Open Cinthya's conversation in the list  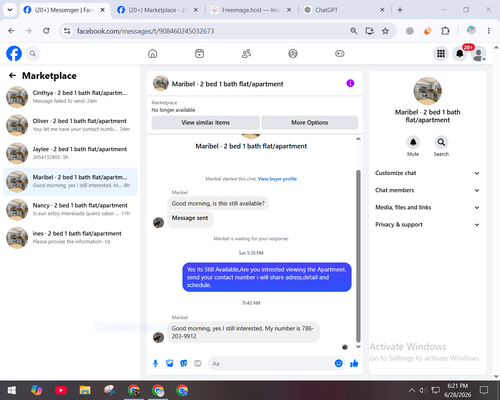[70, 97]
